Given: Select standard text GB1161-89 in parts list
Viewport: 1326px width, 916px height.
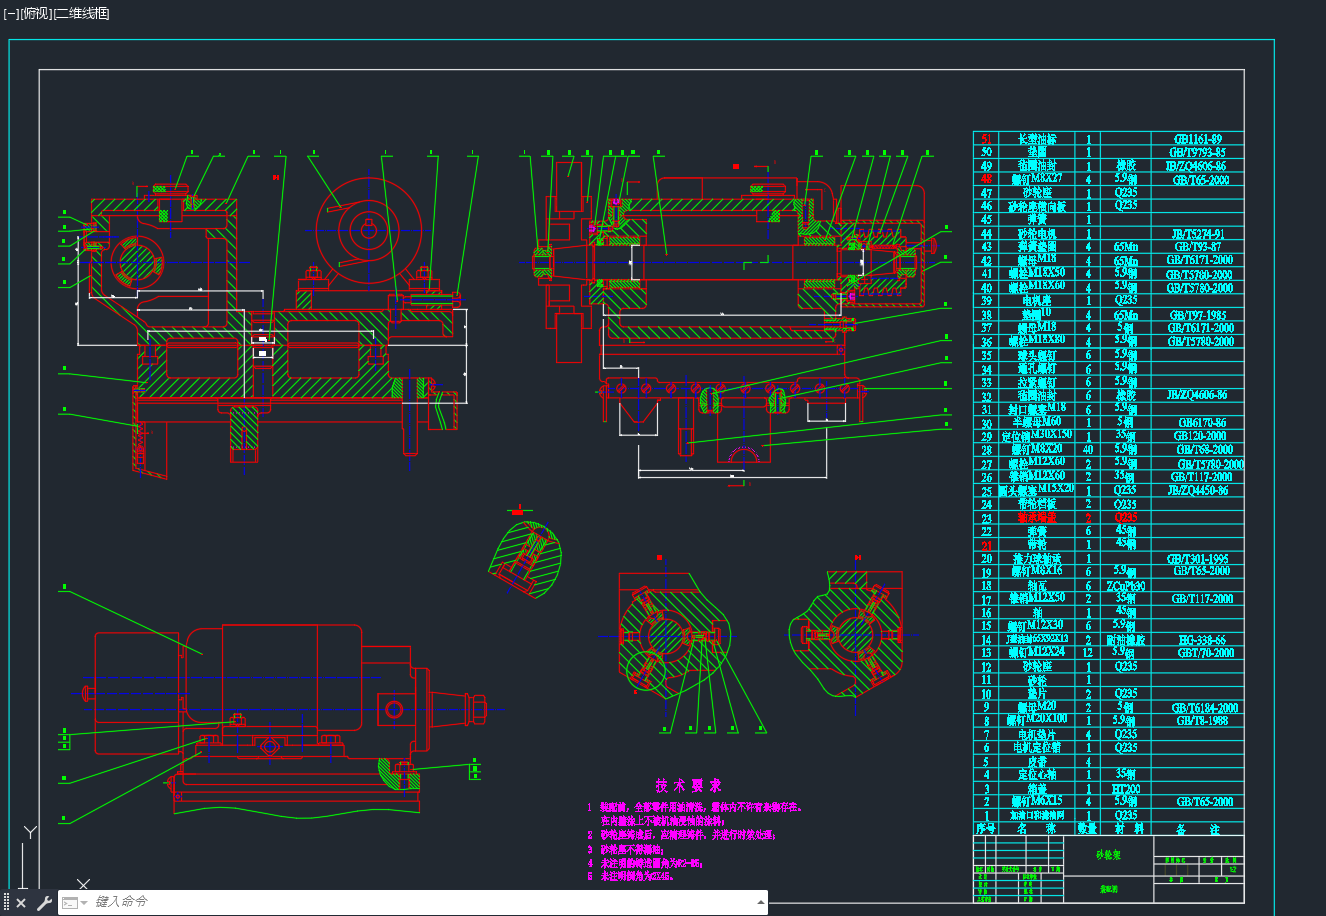Looking at the screenshot, I should coord(1197,139).
